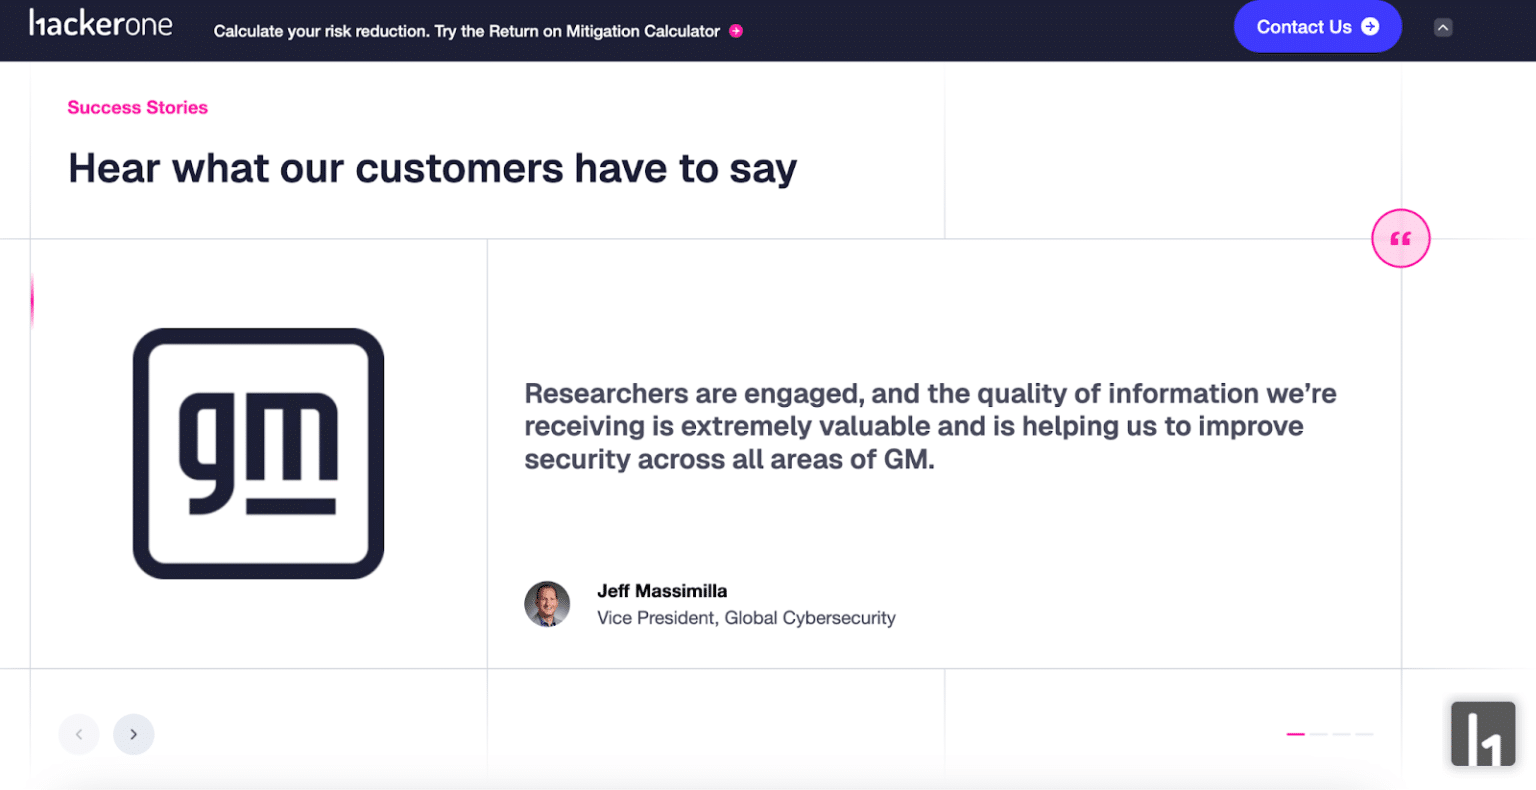The image size is (1536, 790).
Task: Click Jeff Massimilla's avatar photo
Action: pyautogui.click(x=547, y=604)
